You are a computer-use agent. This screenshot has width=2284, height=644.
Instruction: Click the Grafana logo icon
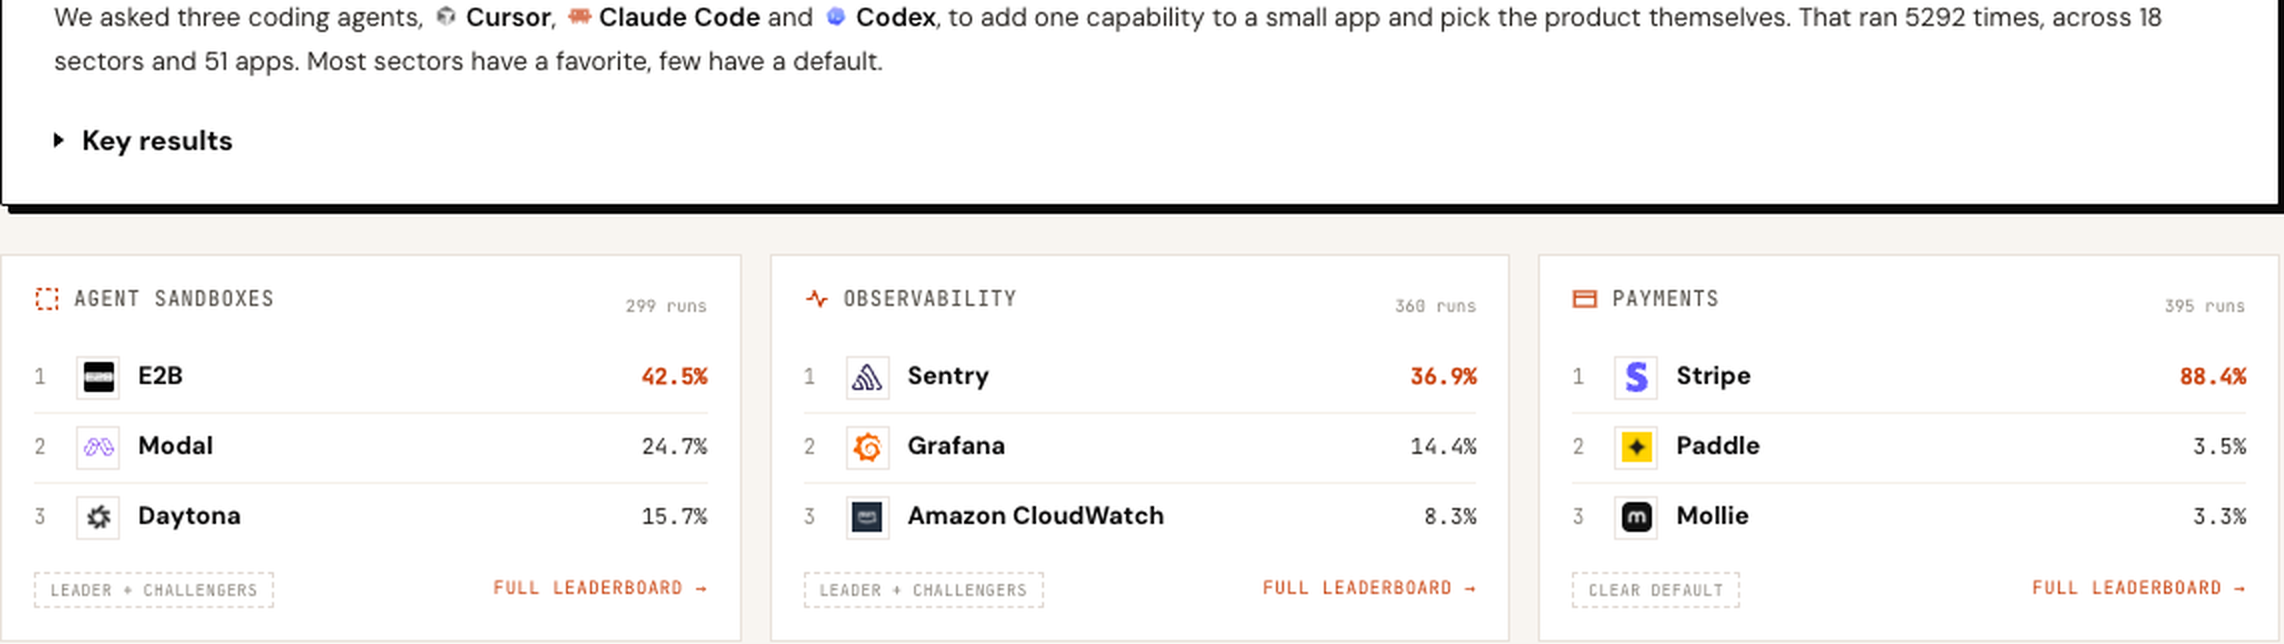click(867, 447)
